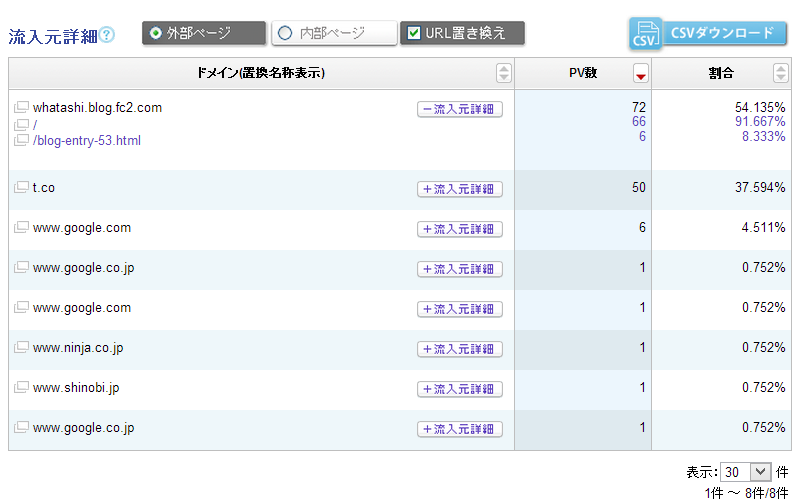Open the external link icon beside whatashi.blog.fc2.com
The height and width of the screenshot is (504, 797).
pyautogui.click(x=20, y=108)
